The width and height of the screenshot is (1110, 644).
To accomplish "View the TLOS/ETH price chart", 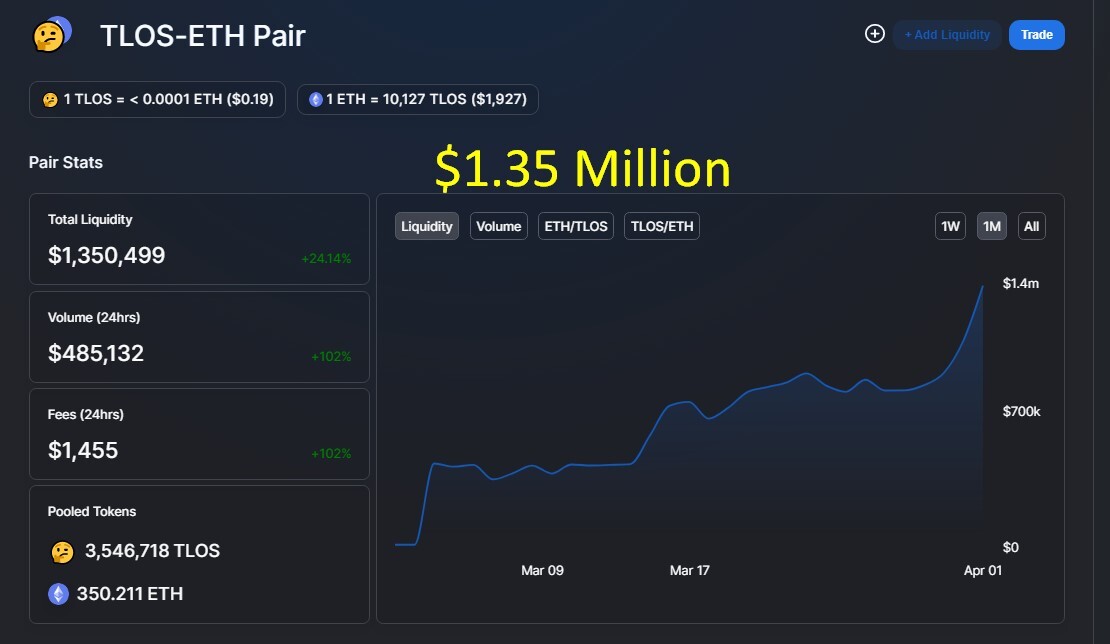I will click(662, 226).
